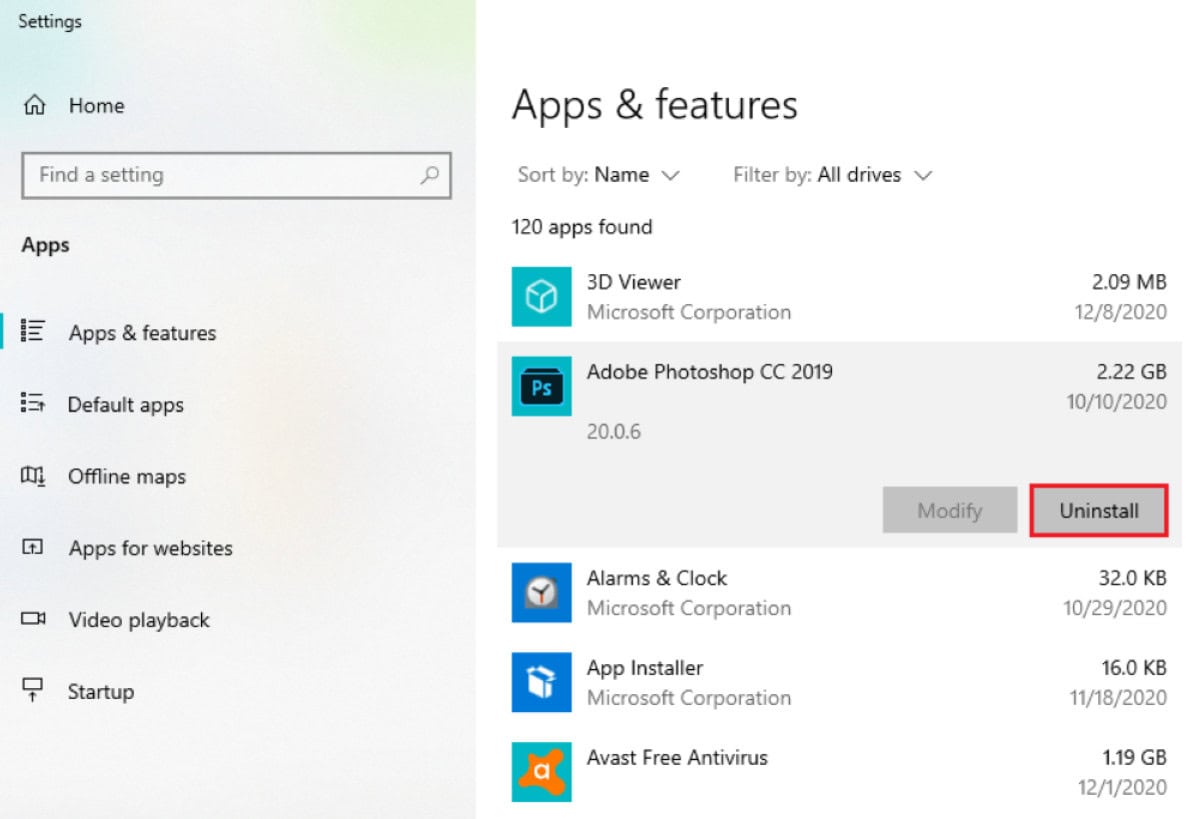
Task: Expand the Adobe Photoshop CC 2019 entry
Action: point(710,372)
